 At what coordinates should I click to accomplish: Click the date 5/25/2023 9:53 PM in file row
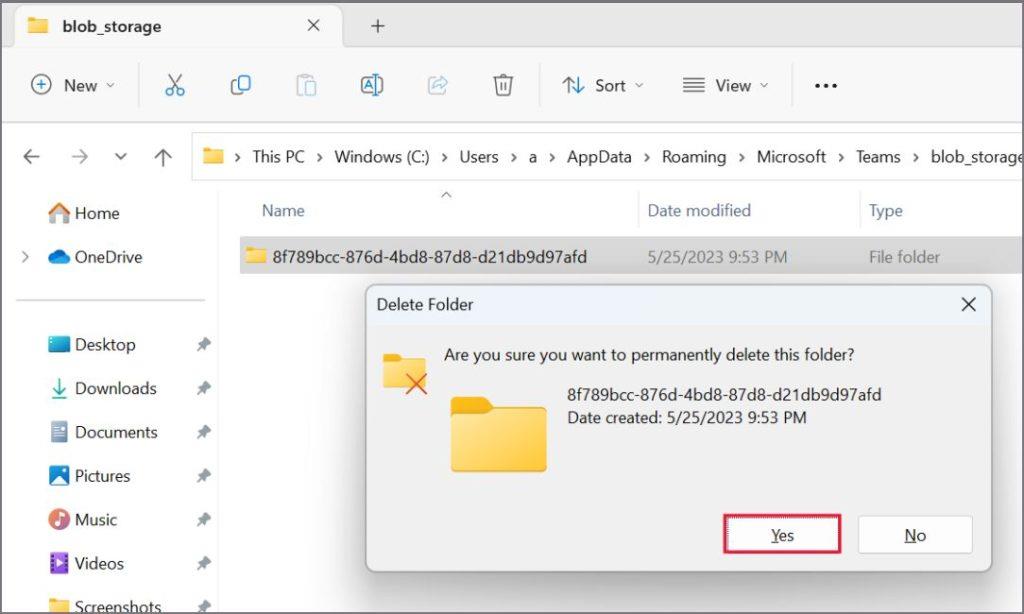click(x=717, y=257)
